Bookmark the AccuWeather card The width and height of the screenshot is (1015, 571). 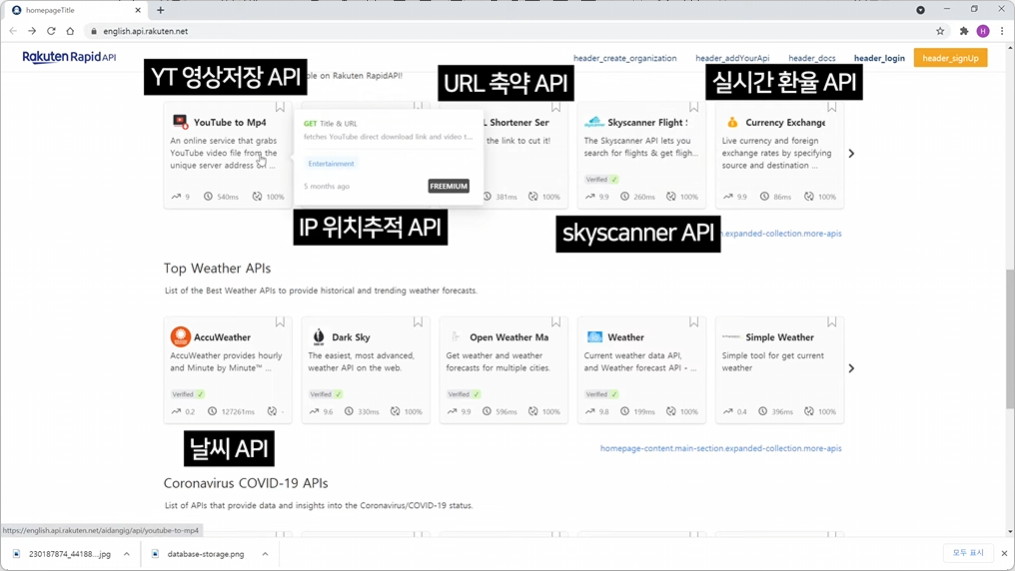click(x=280, y=322)
